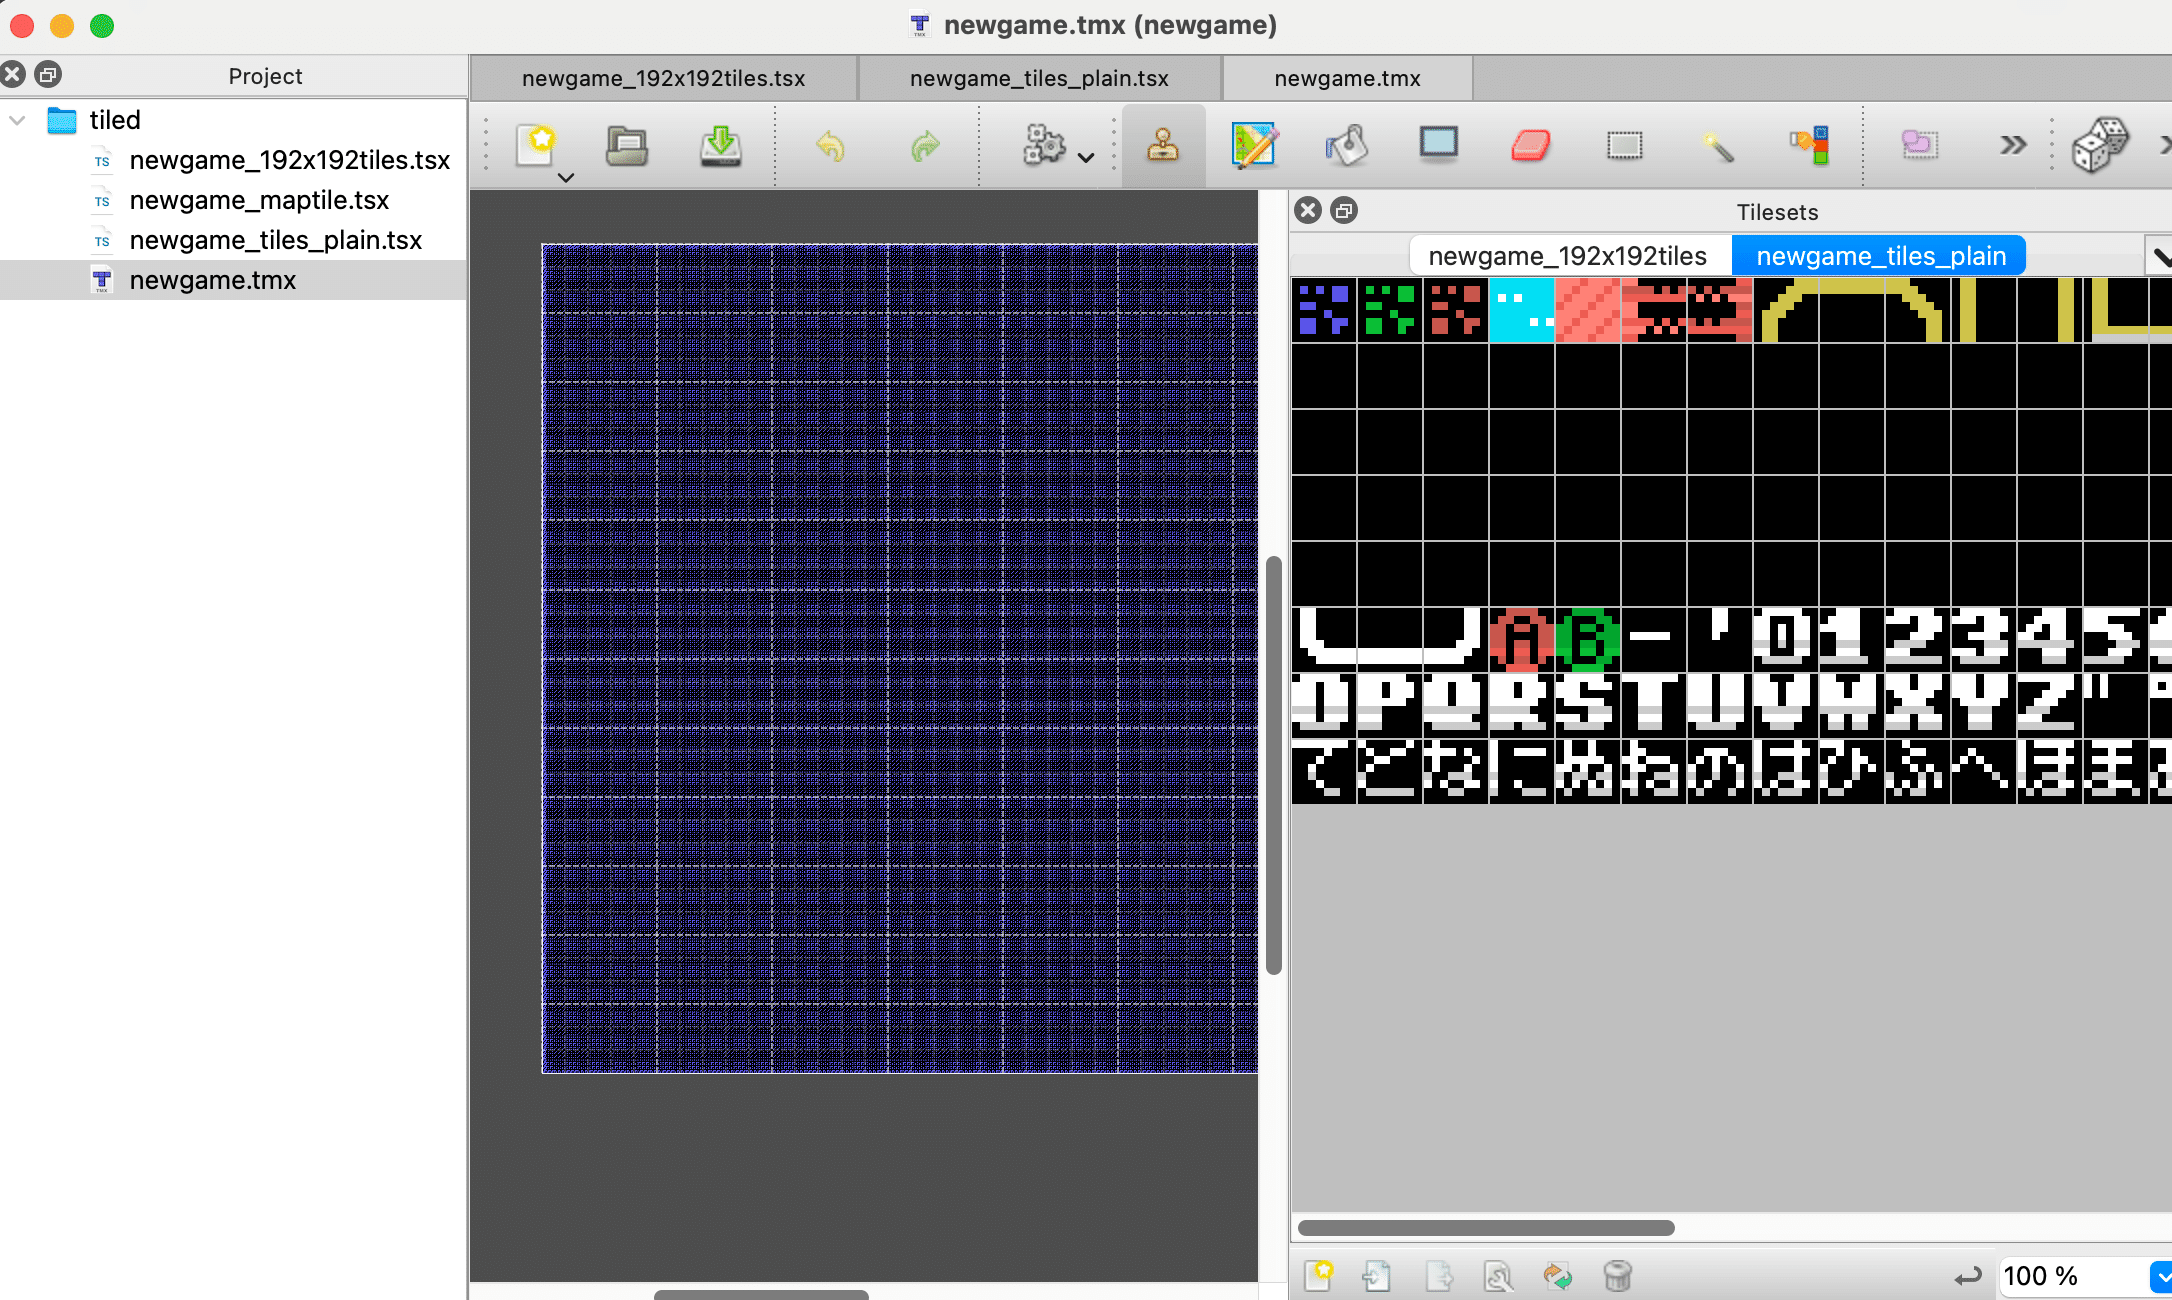The image size is (2172, 1300).
Task: Activate the Magic Wand tool
Action: (1717, 145)
